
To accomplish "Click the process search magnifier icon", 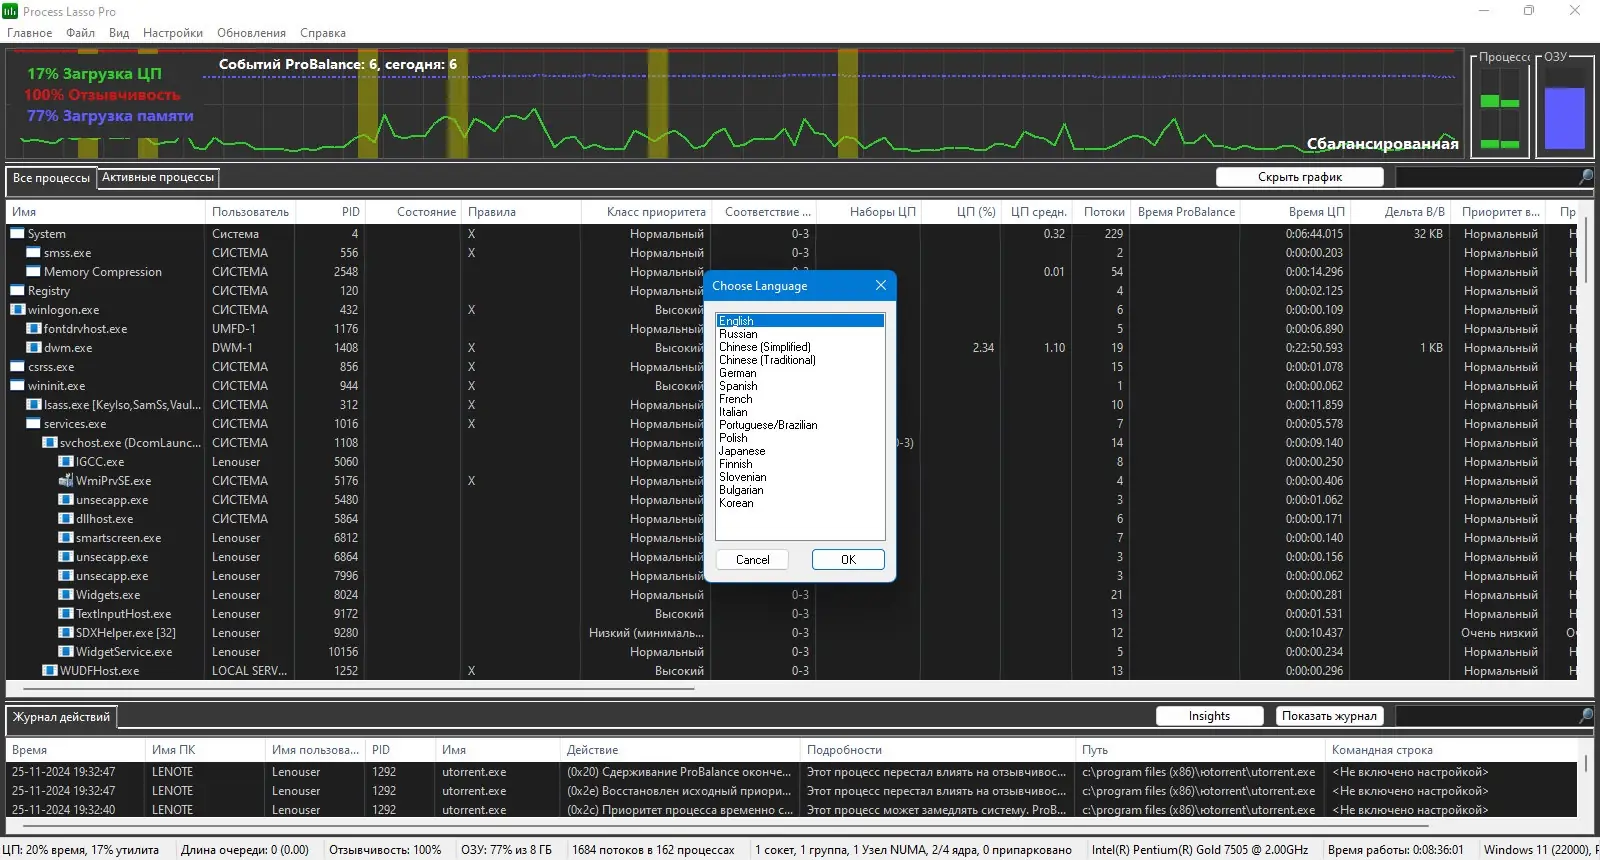I will (x=1586, y=177).
